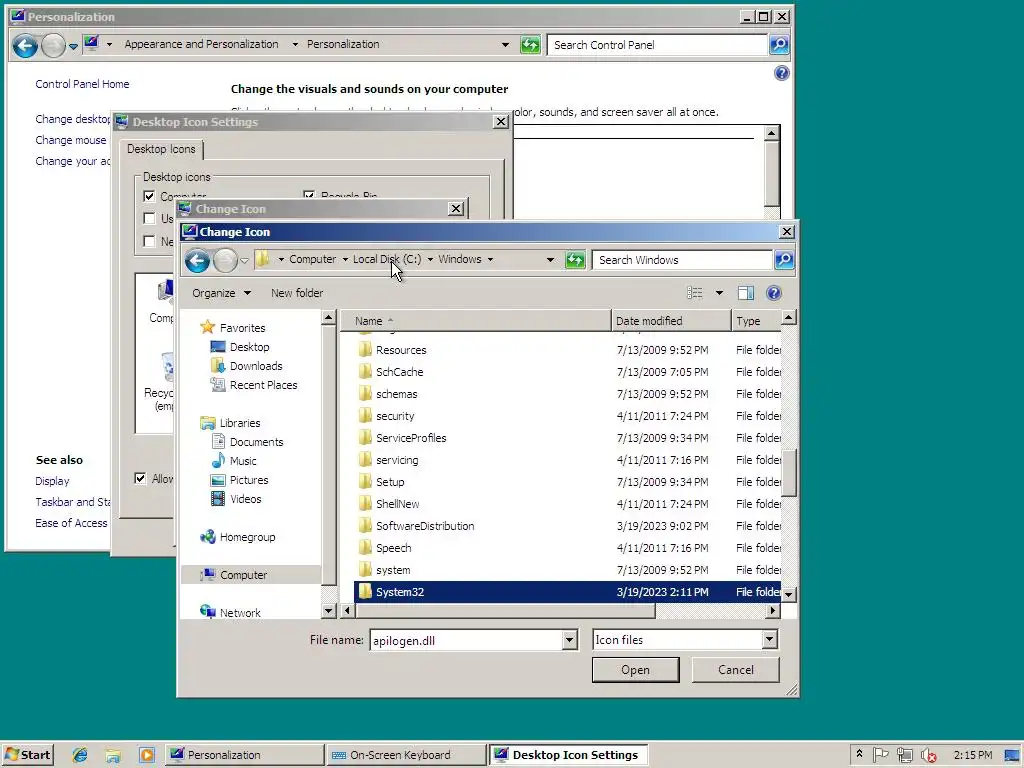Screen dimensions: 1024x768
Task: Select the Desktop Icons tab
Action: click(x=161, y=149)
